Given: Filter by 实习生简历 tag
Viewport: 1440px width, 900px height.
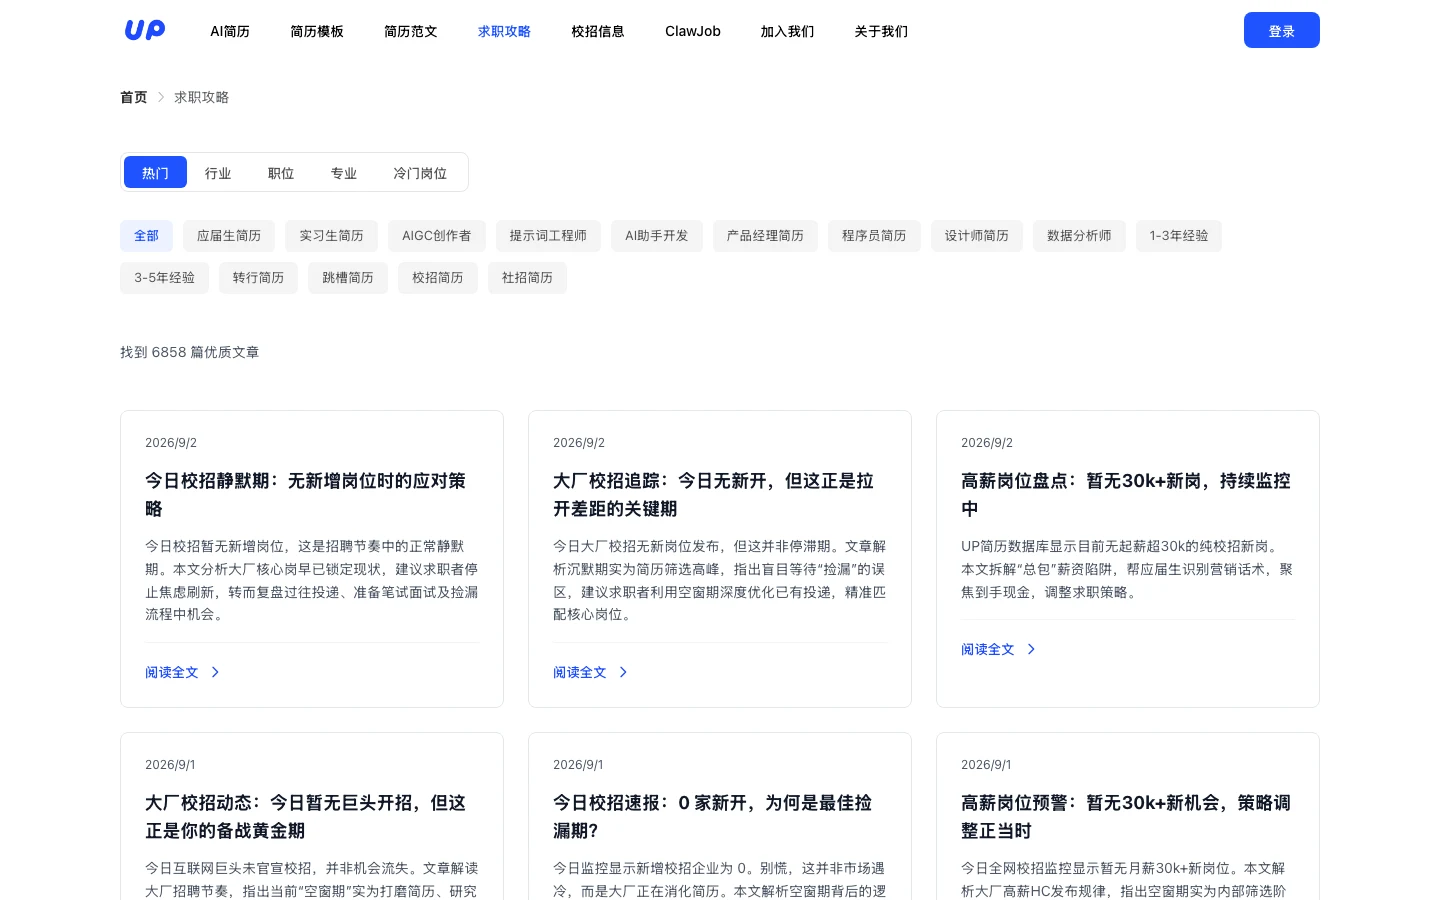Looking at the screenshot, I should click(x=331, y=236).
